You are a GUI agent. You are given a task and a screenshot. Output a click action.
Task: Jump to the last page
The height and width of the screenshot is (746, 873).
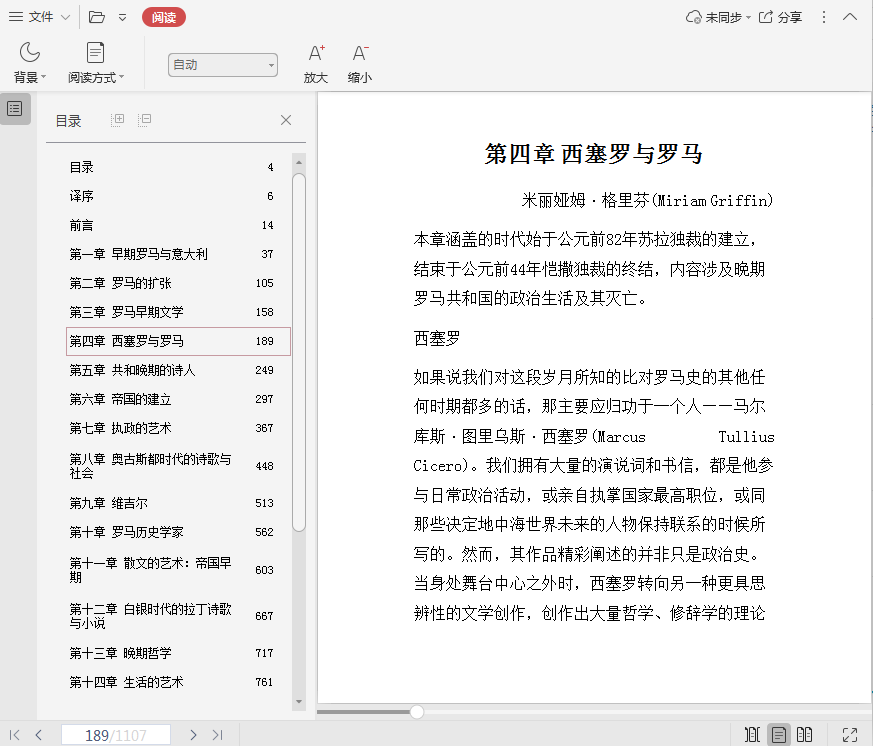pos(217,735)
